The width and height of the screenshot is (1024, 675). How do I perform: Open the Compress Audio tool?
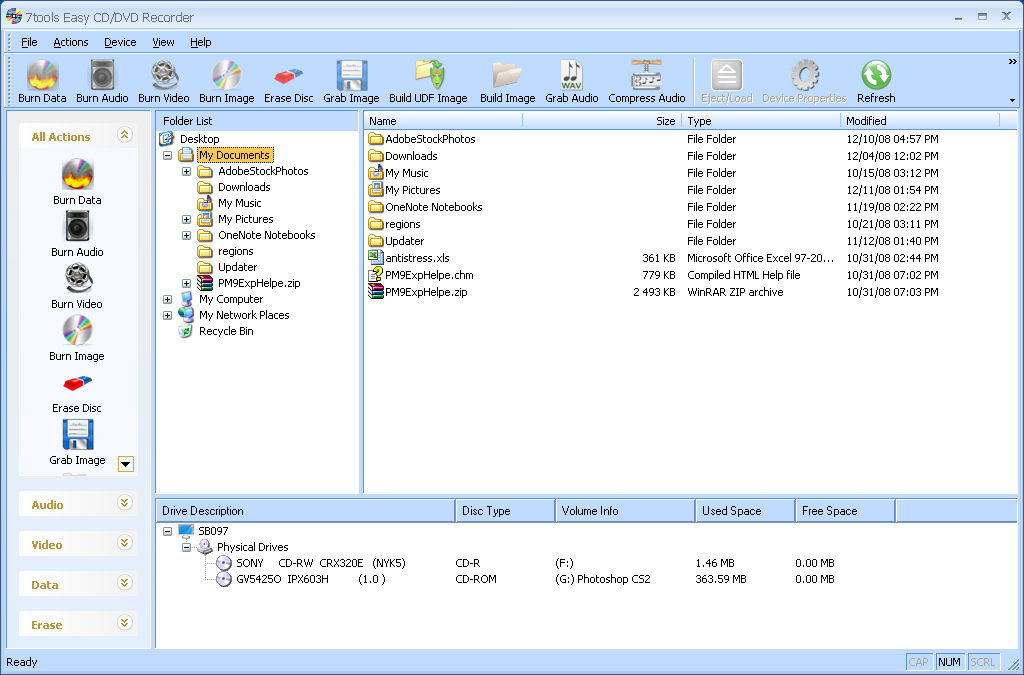(x=646, y=81)
